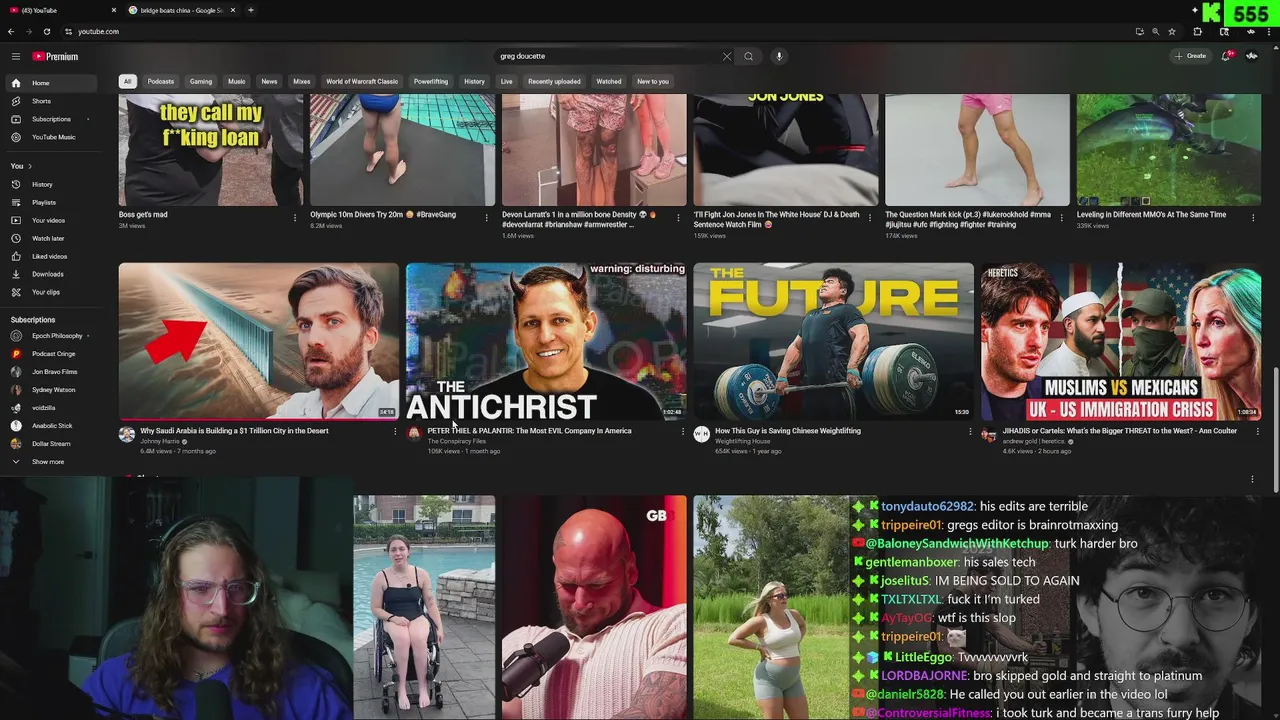The image size is (1280, 720).
Task: Clear the search box with the X icon
Action: click(727, 56)
